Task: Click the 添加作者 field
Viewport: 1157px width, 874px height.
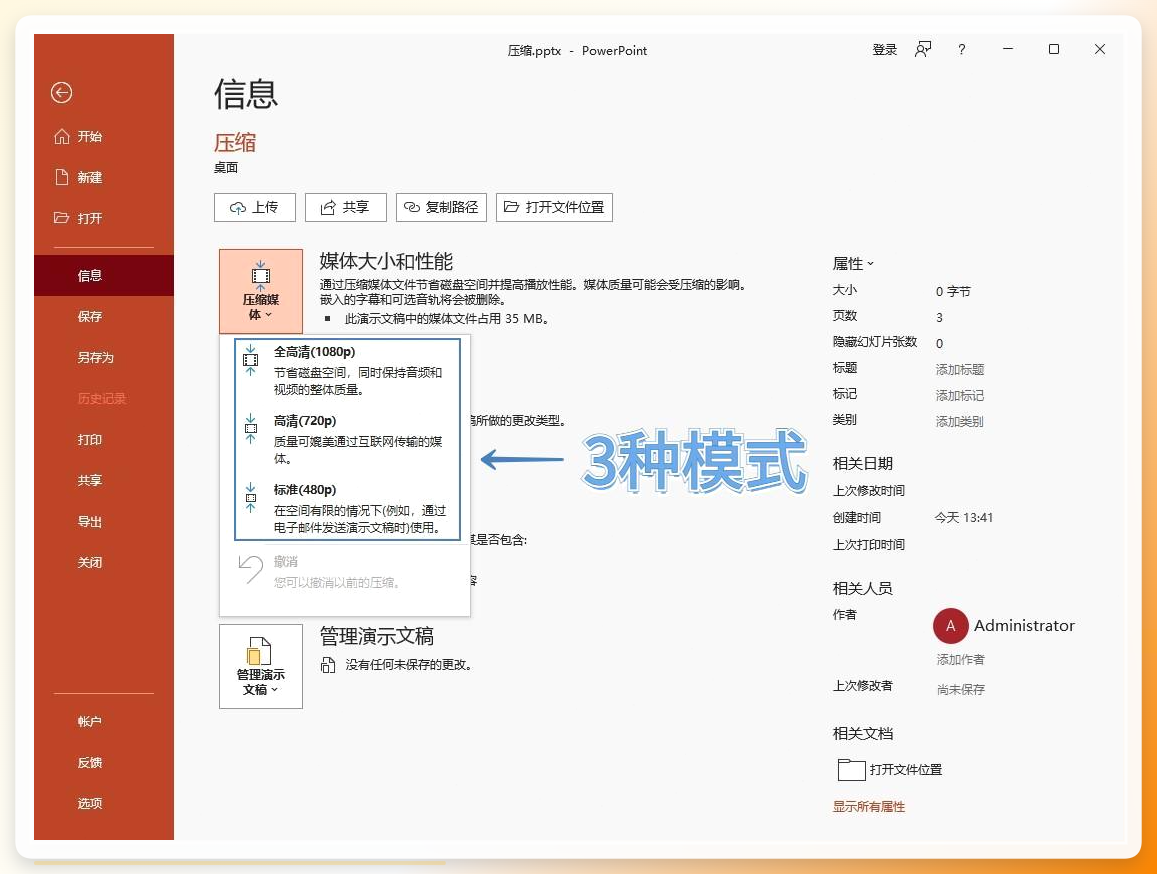Action: (x=961, y=659)
